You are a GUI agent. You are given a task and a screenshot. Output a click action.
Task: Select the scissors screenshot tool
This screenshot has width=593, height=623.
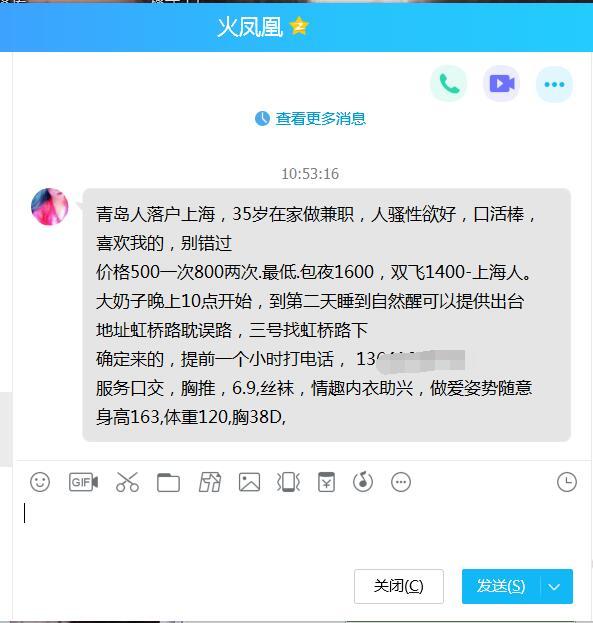pyautogui.click(x=127, y=482)
